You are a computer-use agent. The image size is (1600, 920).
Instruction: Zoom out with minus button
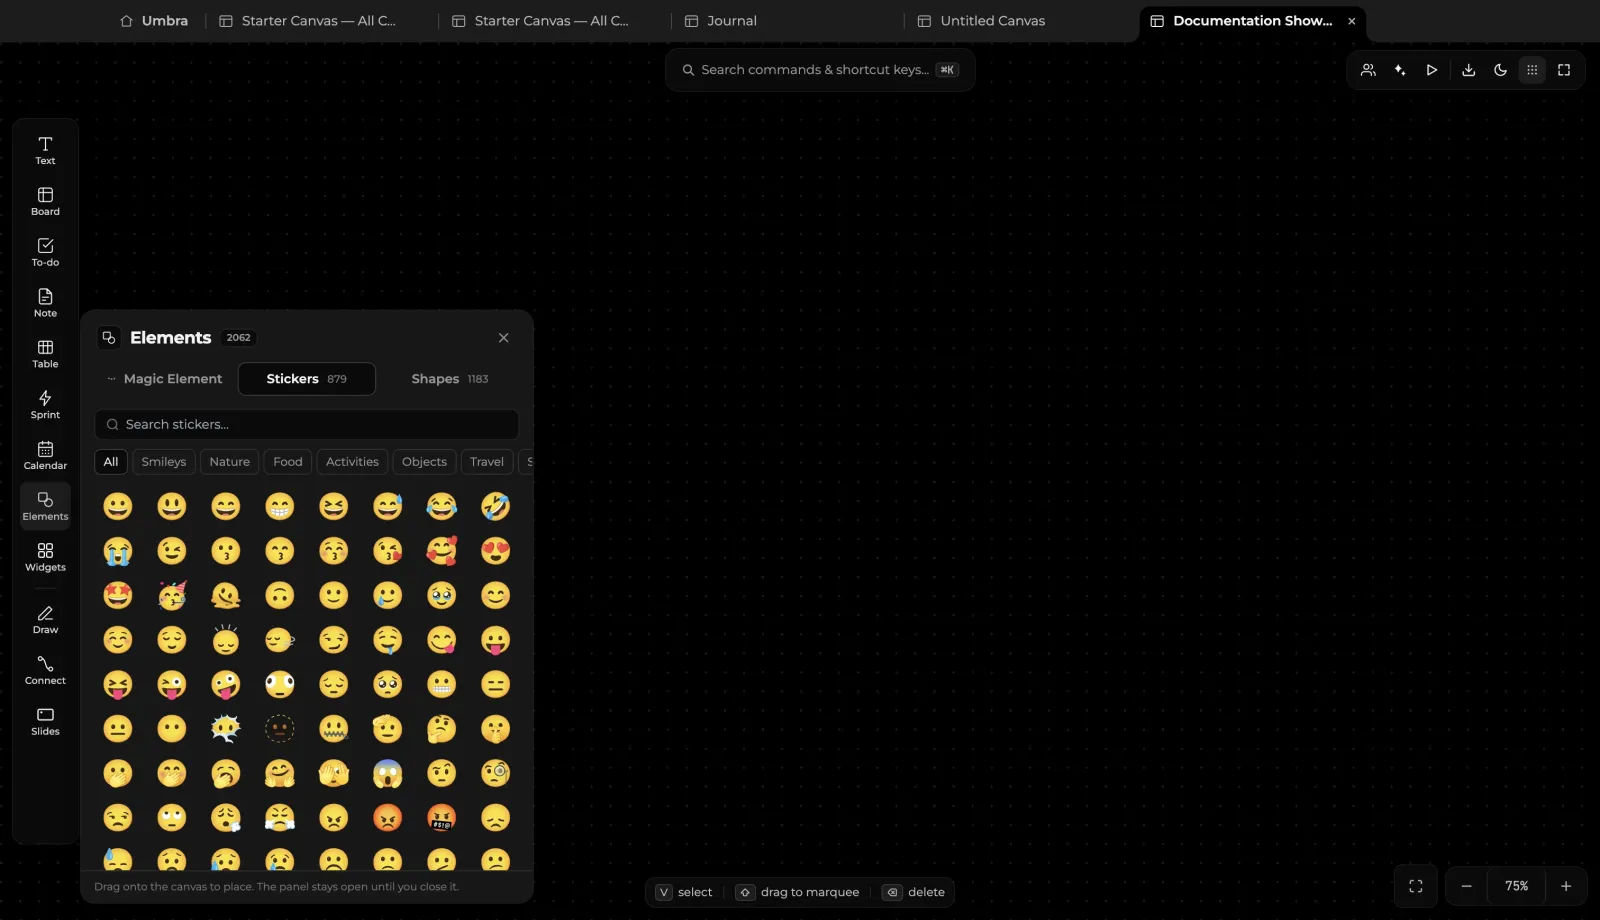(1466, 886)
